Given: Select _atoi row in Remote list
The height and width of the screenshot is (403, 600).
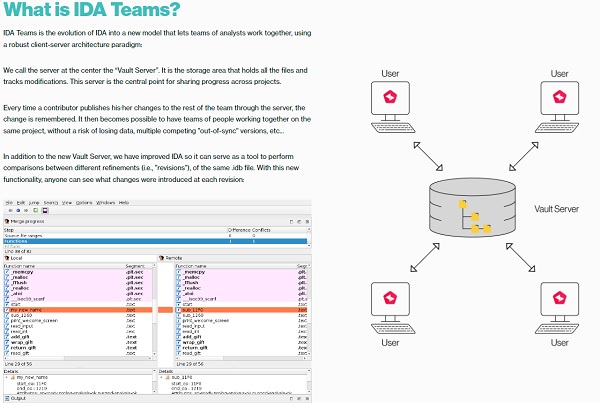Looking at the screenshot, I should (x=241, y=294).
